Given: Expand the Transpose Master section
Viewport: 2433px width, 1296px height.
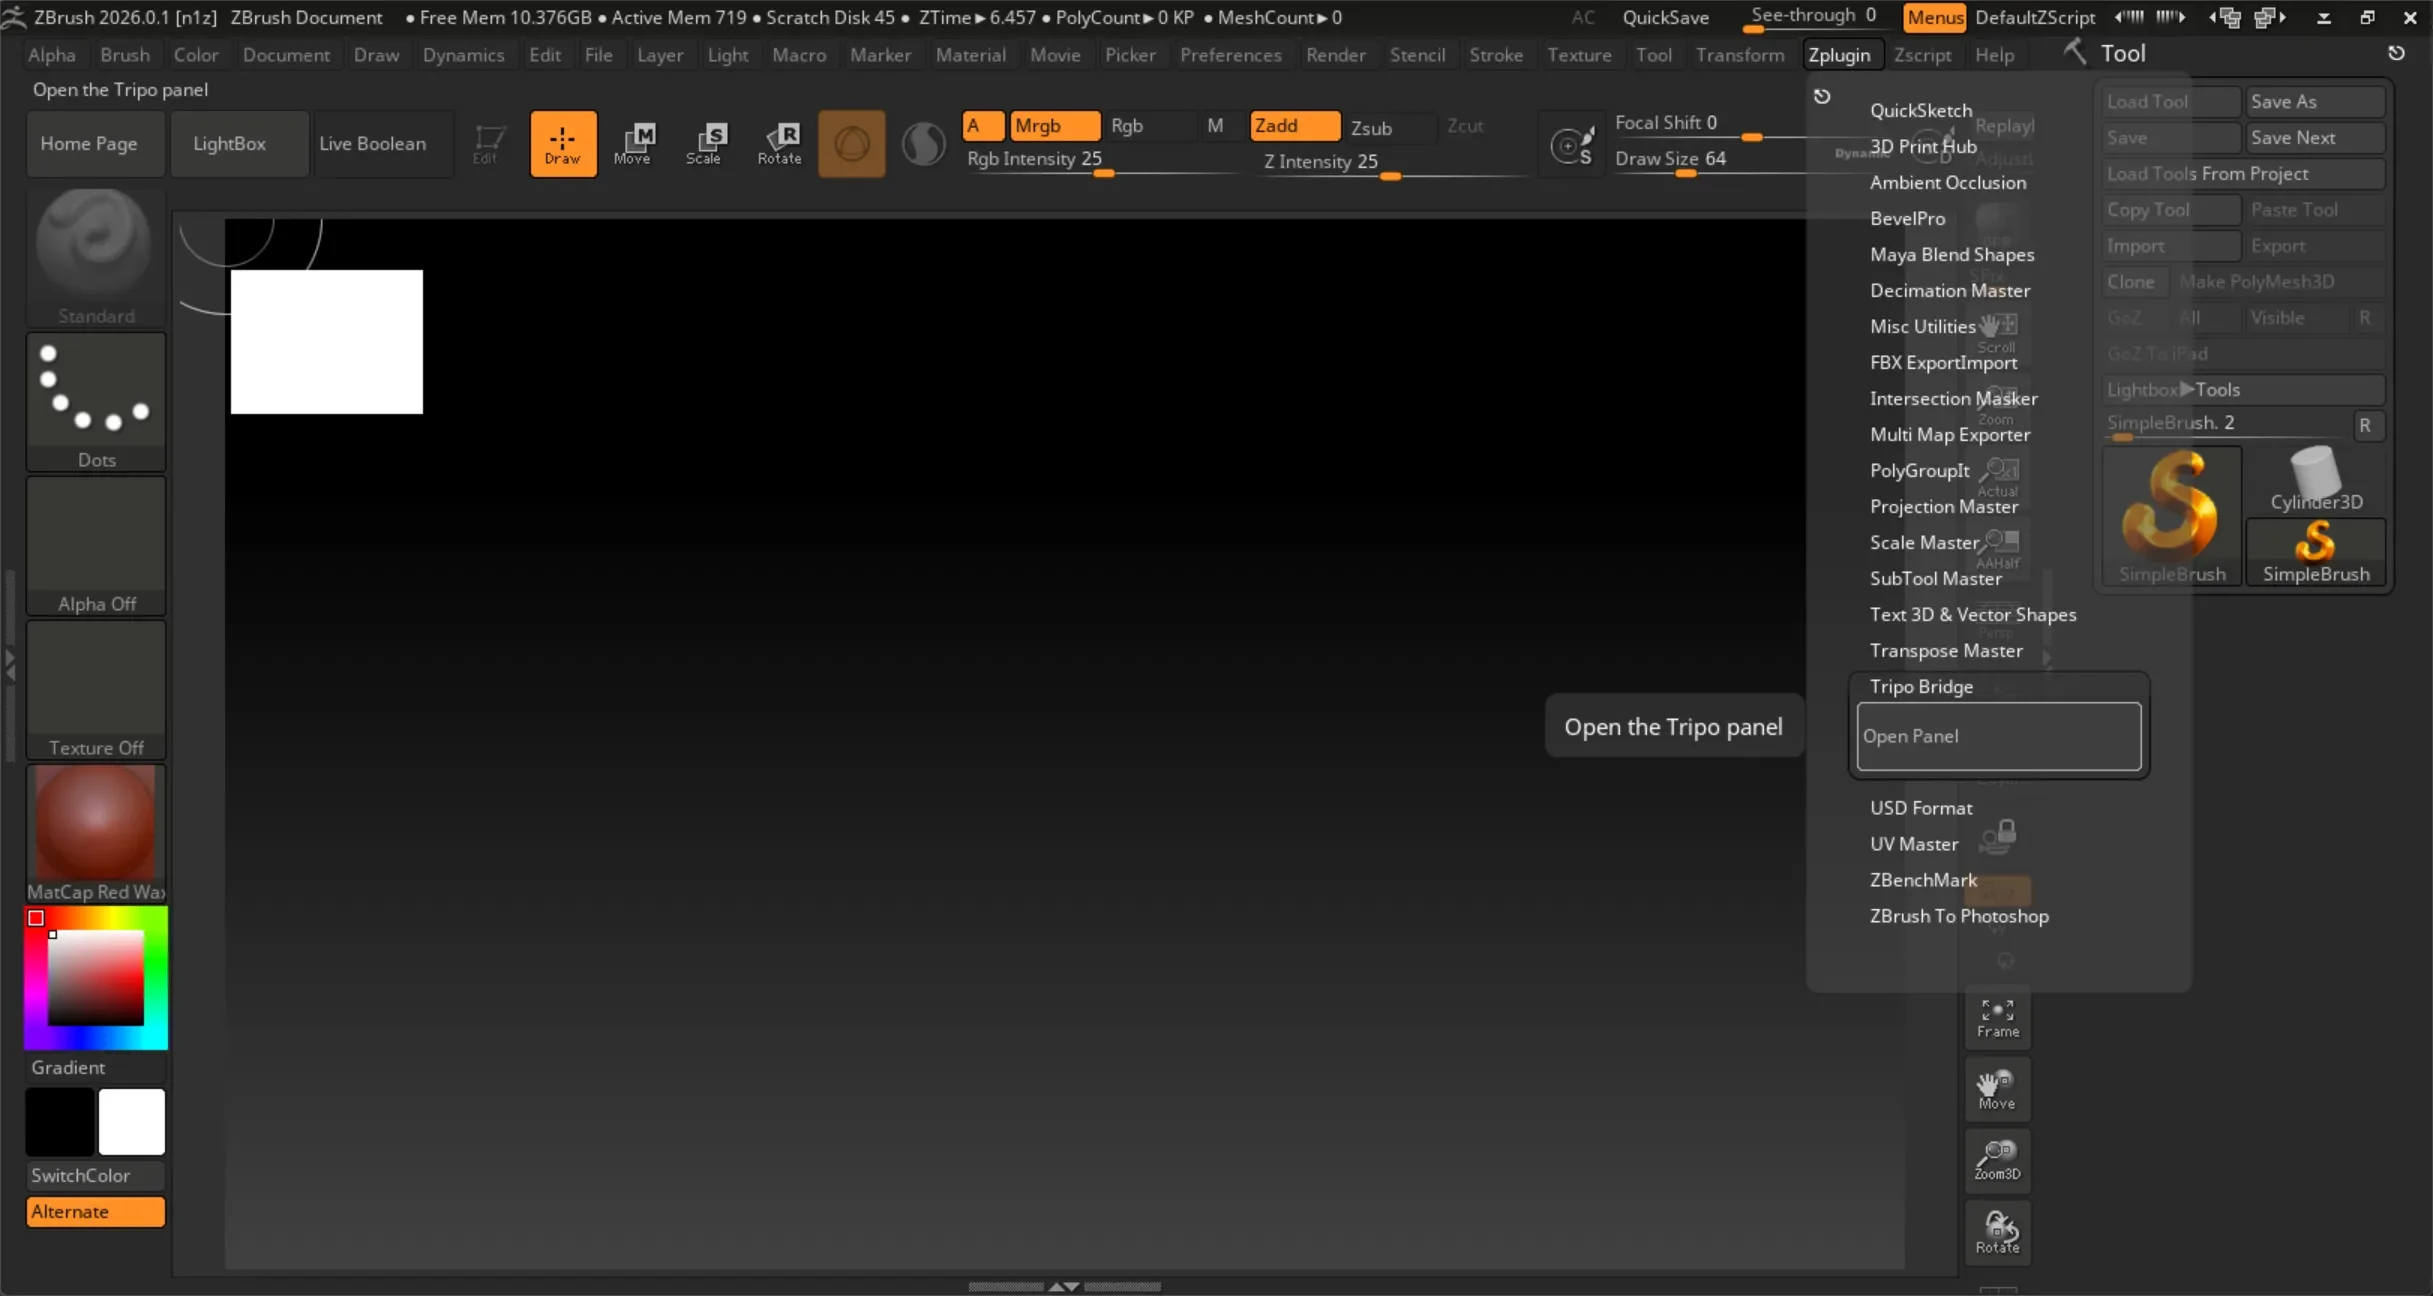Looking at the screenshot, I should pos(1946,650).
